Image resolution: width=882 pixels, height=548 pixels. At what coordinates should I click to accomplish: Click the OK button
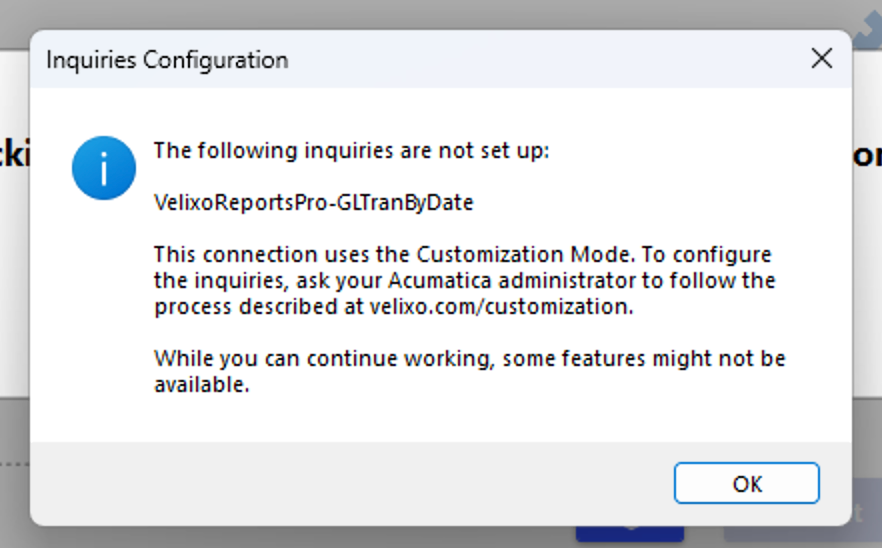tap(746, 483)
